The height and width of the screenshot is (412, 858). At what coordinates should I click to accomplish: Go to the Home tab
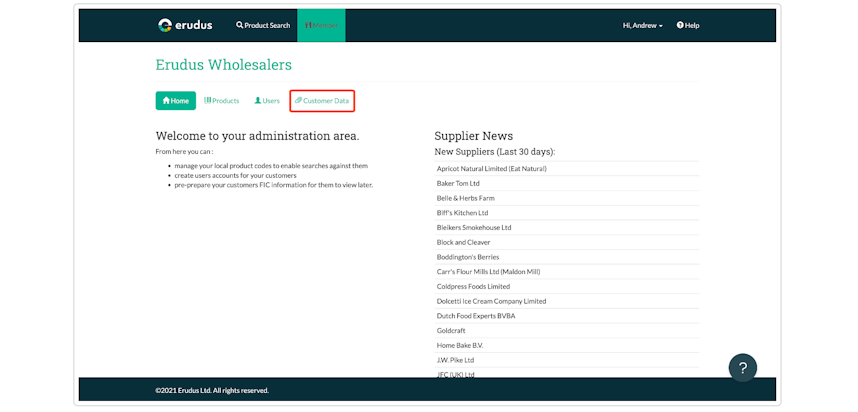click(x=176, y=101)
